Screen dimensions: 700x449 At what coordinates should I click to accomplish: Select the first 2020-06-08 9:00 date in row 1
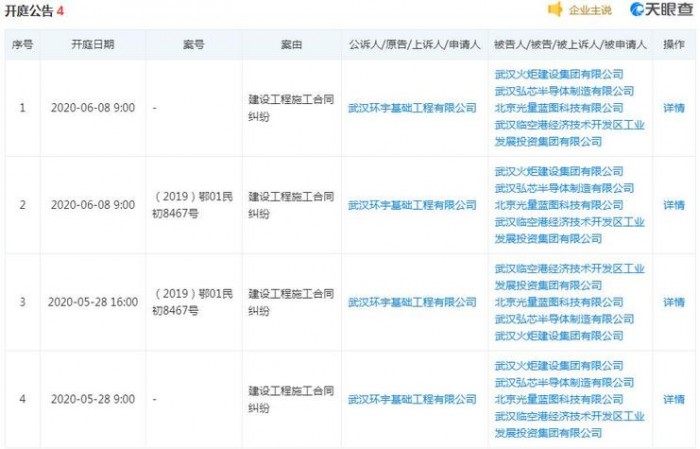click(x=93, y=108)
